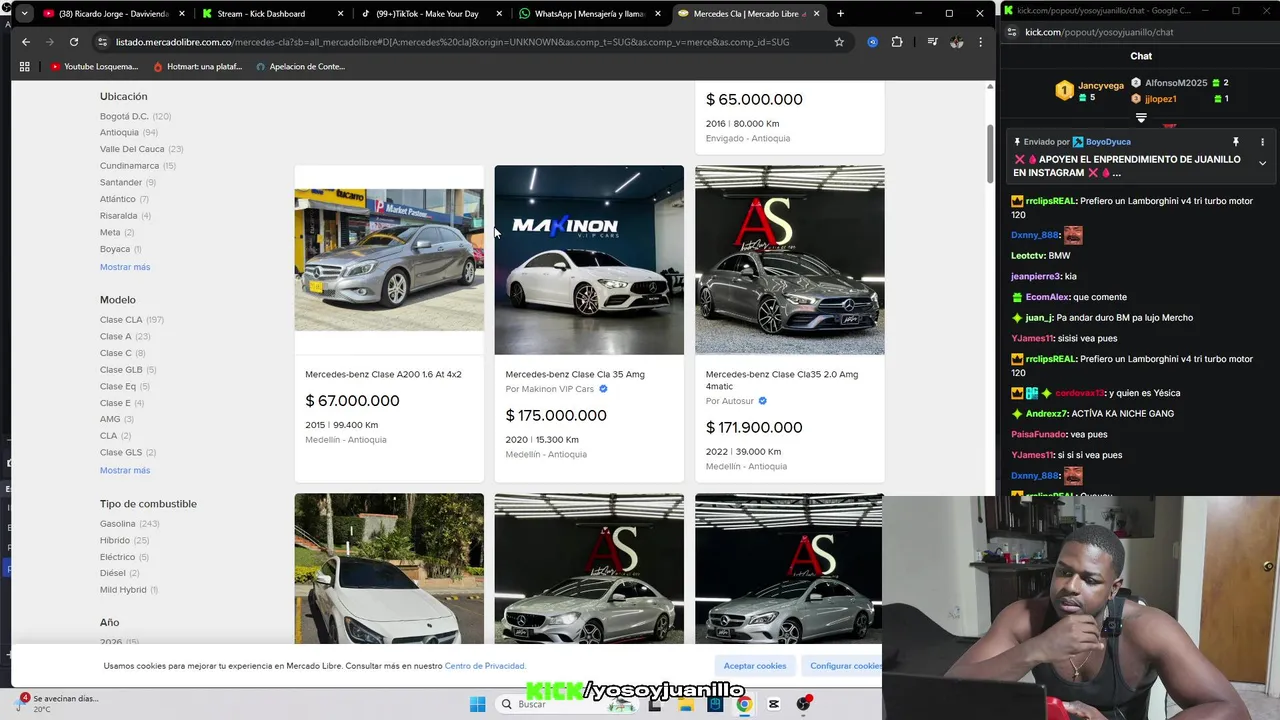Filter by Eléctrico fuel type
The width and height of the screenshot is (1280, 720).
tap(124, 557)
